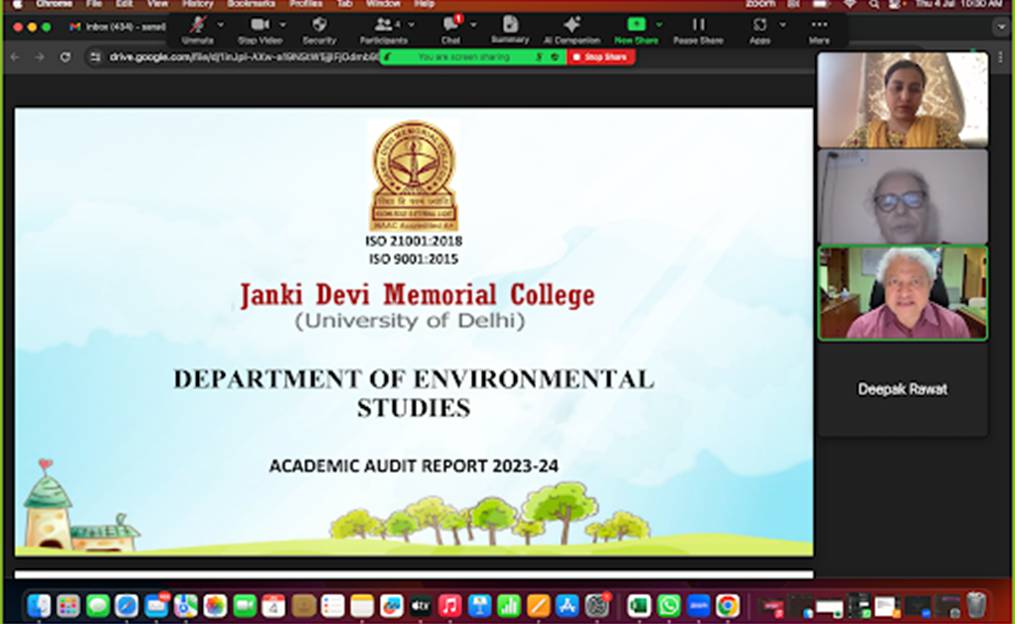Open the History menu in menu bar
This screenshot has height=624, width=1015.
pos(197,4)
